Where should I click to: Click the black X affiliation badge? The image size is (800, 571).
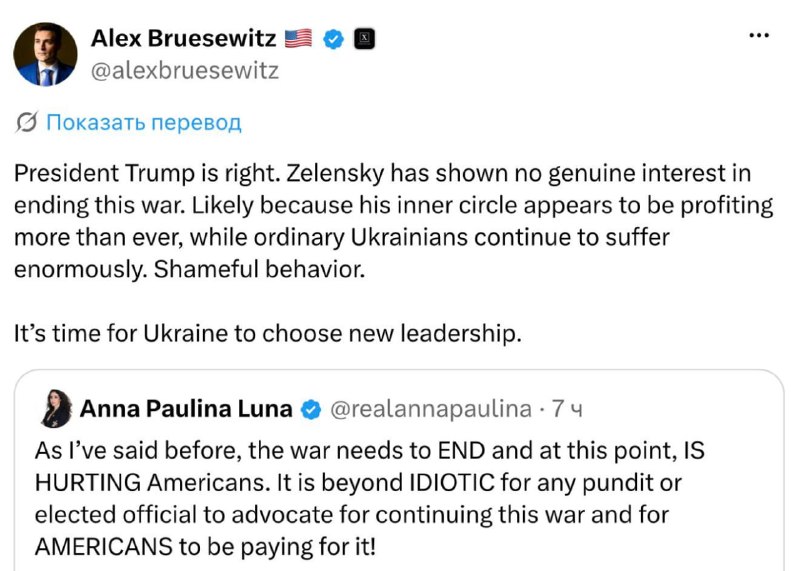point(364,39)
